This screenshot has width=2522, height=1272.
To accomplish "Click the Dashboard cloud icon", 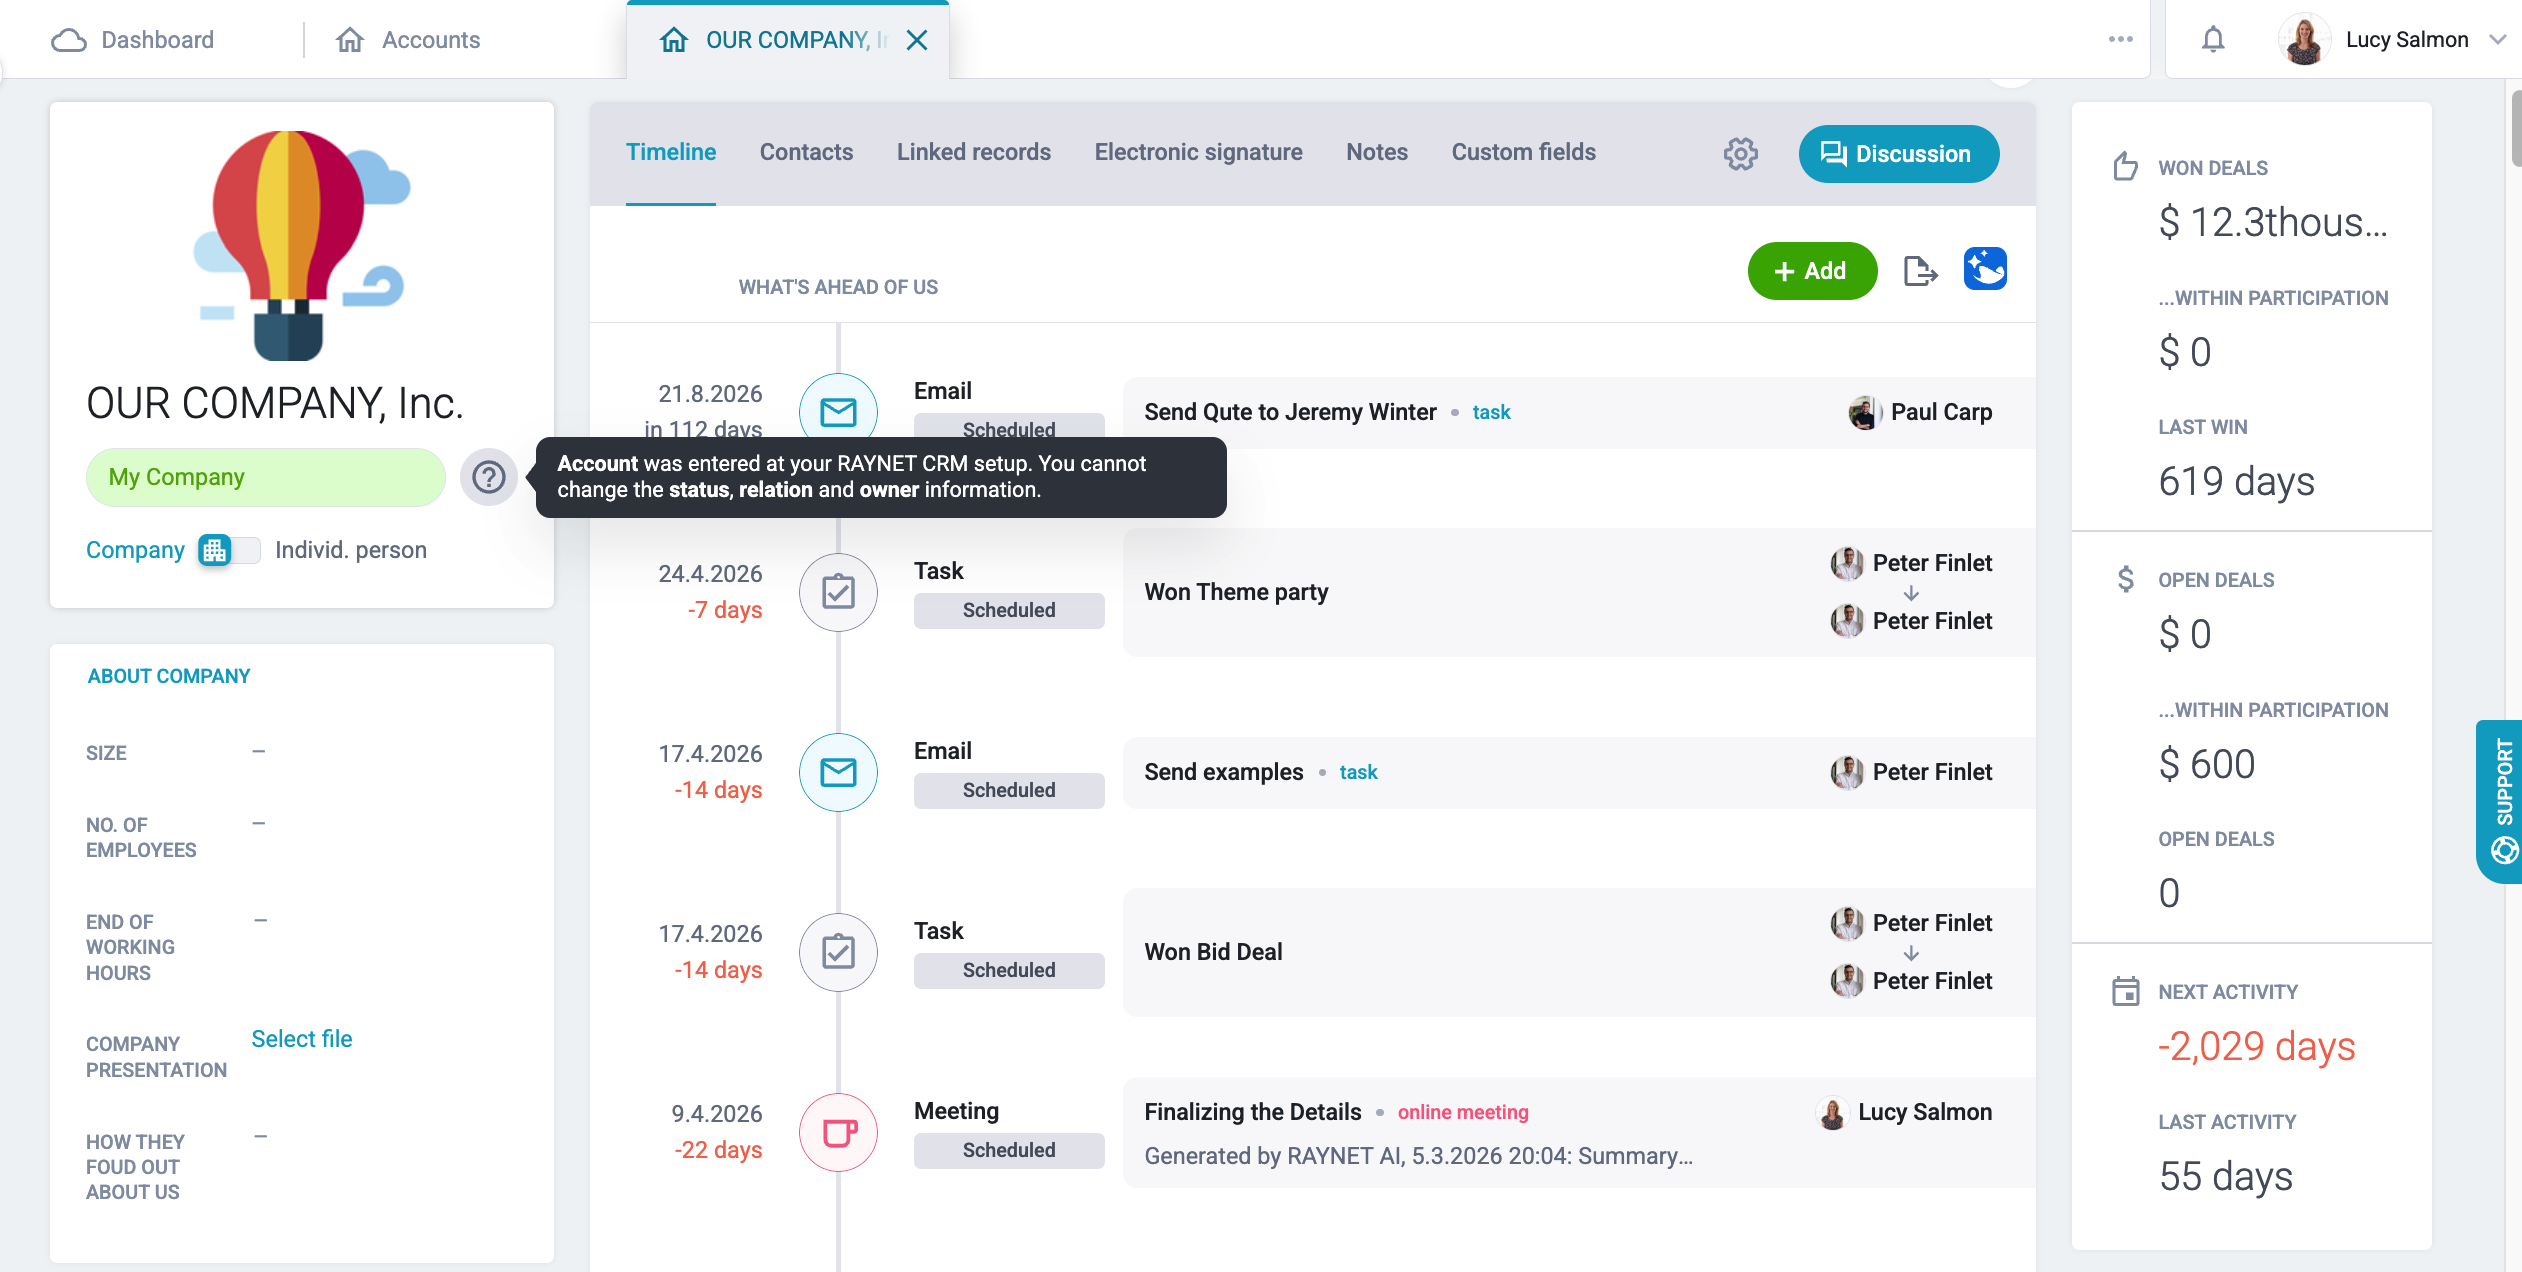I will [68, 40].
